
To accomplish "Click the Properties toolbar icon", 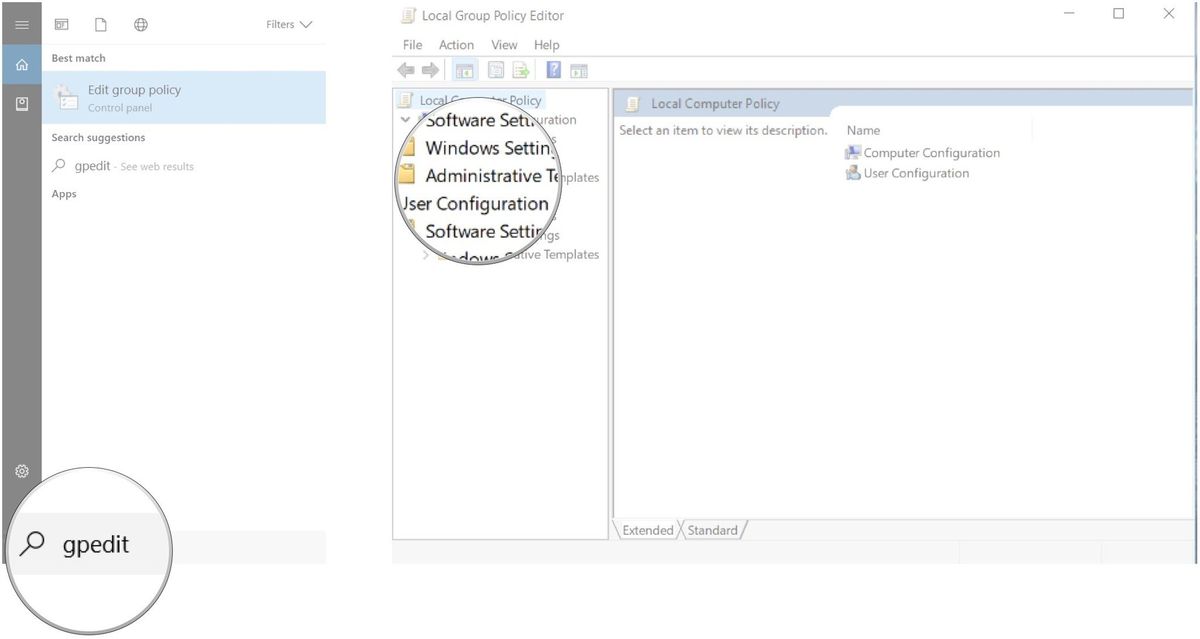I will point(496,70).
